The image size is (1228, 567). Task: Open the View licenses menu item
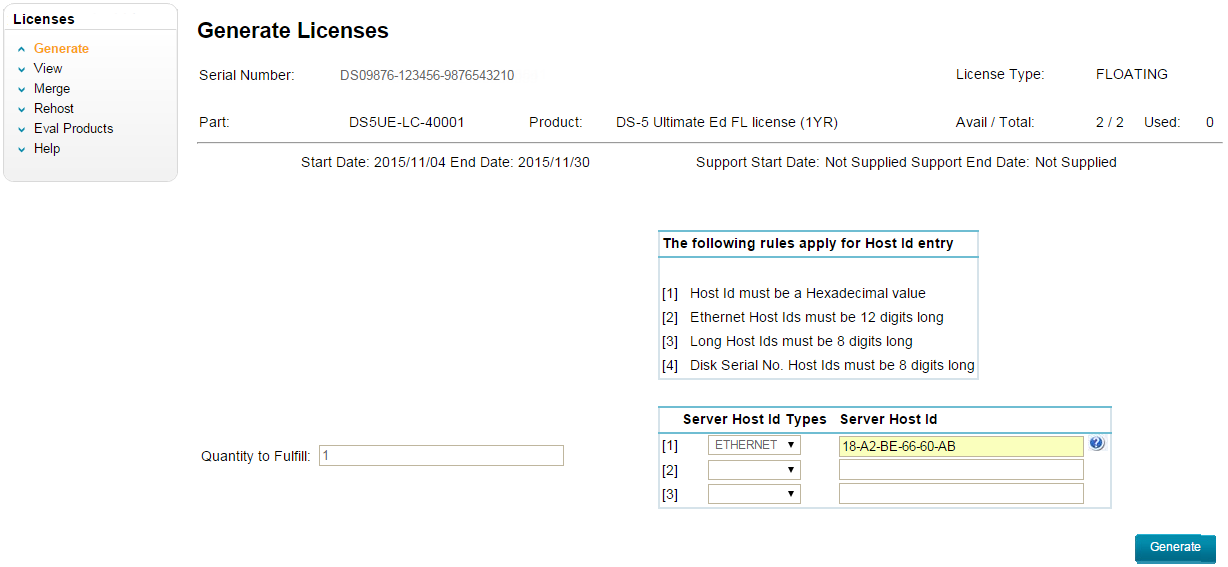coord(48,69)
